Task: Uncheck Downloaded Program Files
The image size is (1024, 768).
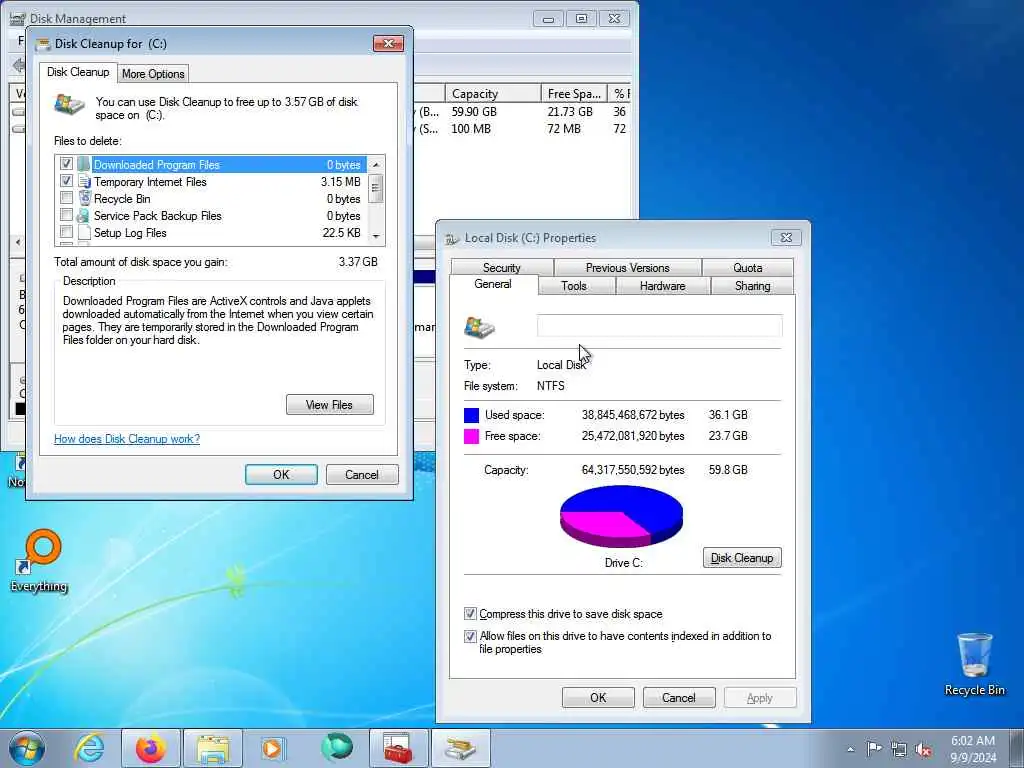Action: point(66,163)
